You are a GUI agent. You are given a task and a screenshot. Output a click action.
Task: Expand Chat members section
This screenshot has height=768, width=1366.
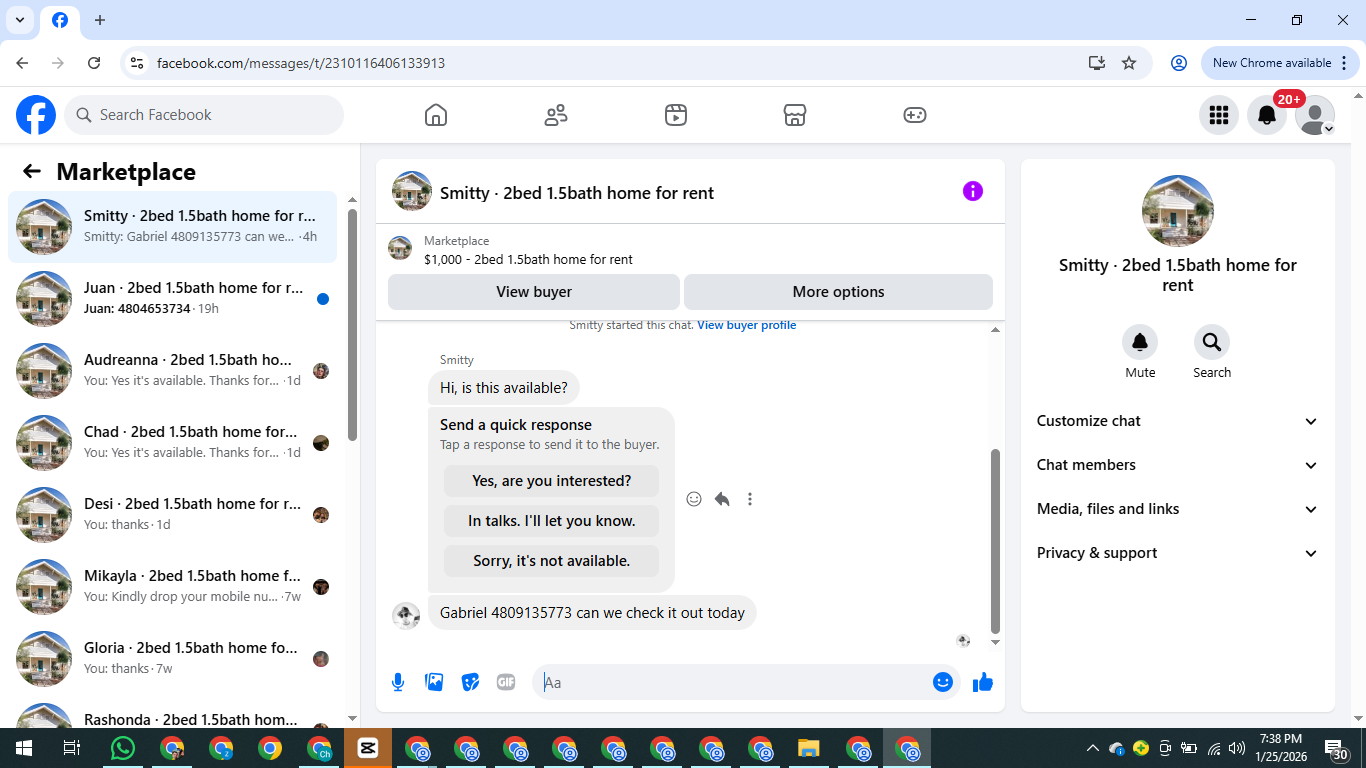(x=1178, y=465)
